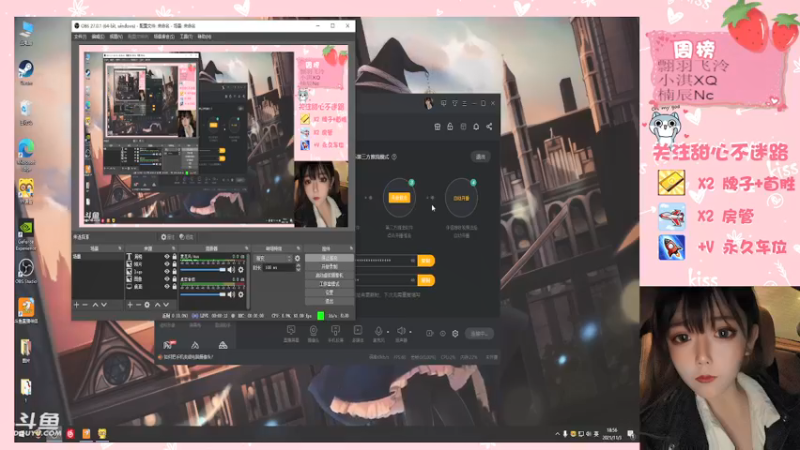Click transition duration spin arrows
This screenshot has height=450, width=800.
298,267
